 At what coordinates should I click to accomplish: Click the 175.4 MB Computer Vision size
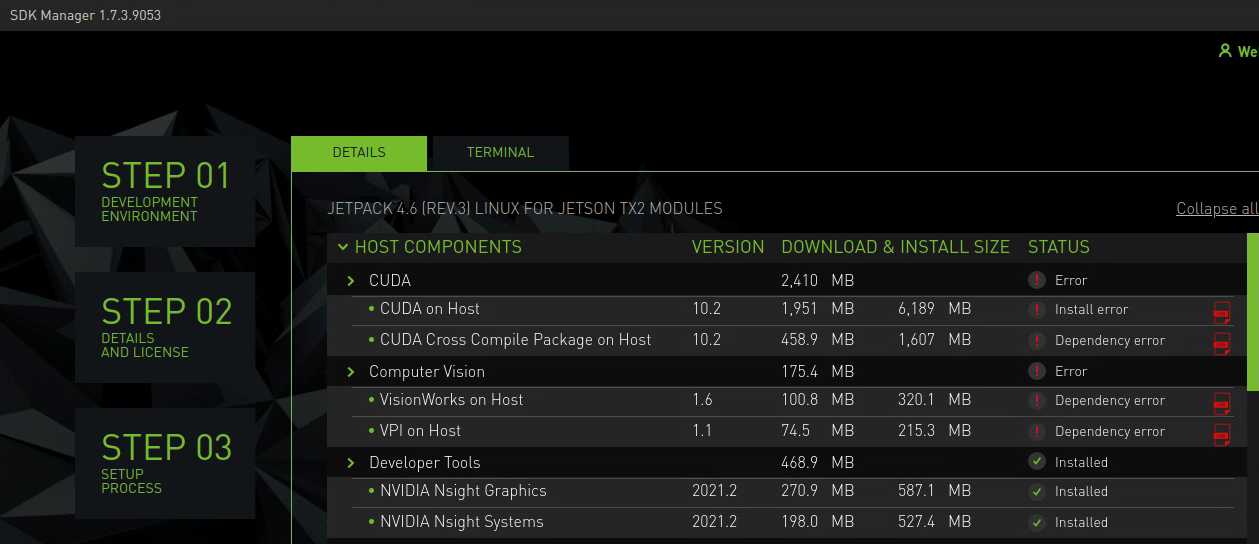817,372
